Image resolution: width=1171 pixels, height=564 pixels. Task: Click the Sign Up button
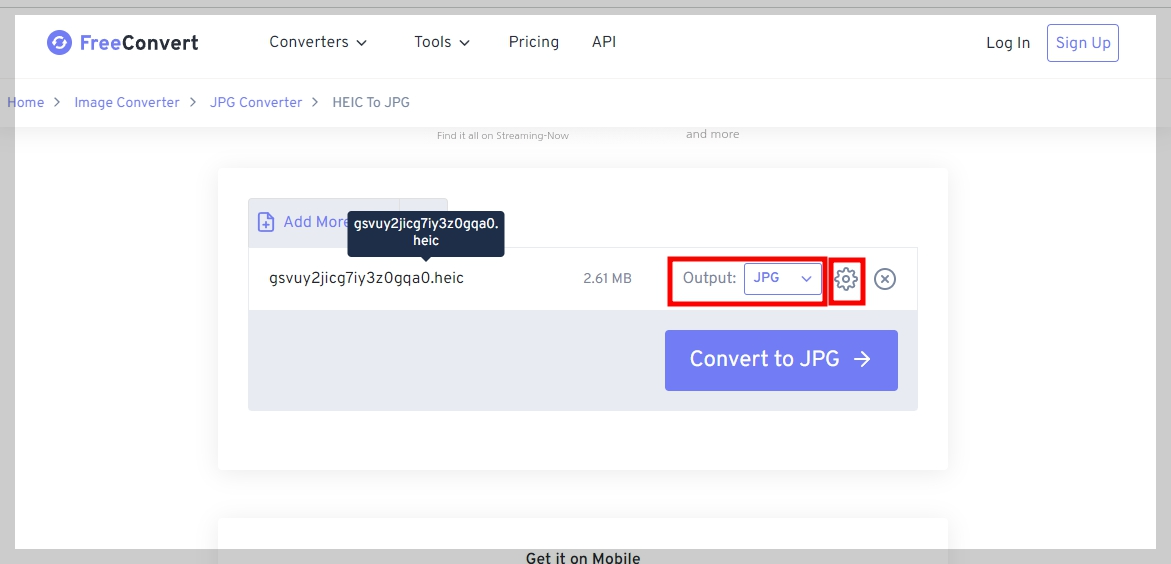[1082, 43]
